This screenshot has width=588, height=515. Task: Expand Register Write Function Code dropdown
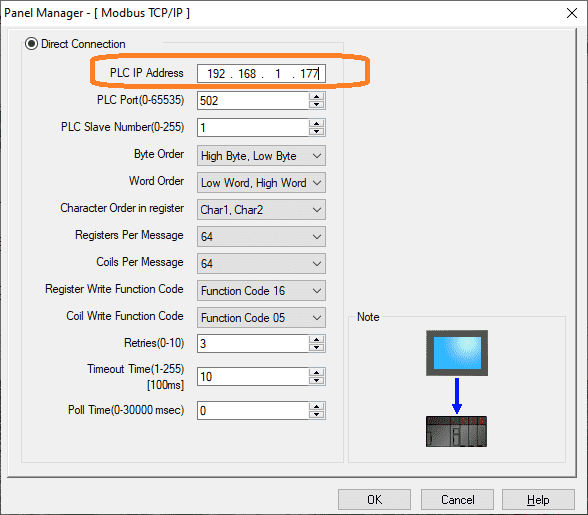point(261,291)
